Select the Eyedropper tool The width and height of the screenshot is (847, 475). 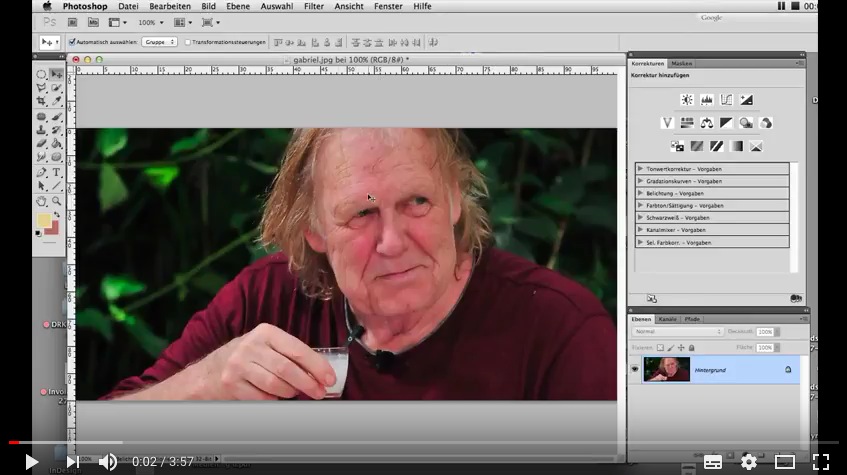coord(57,101)
